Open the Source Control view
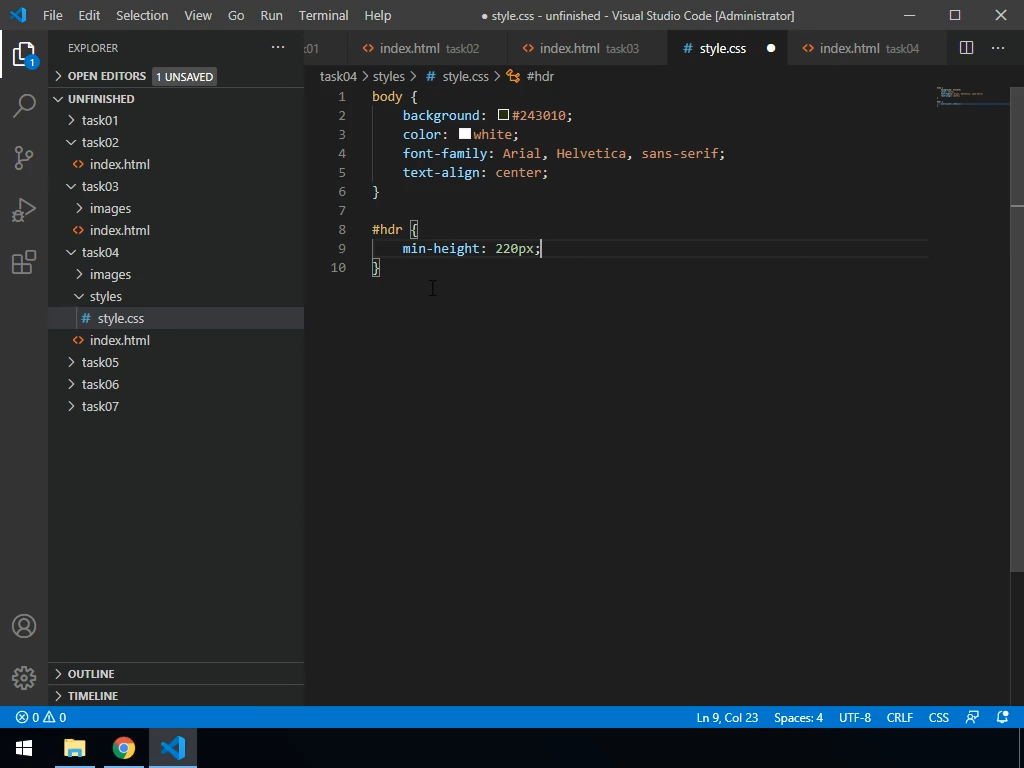 pyautogui.click(x=24, y=158)
